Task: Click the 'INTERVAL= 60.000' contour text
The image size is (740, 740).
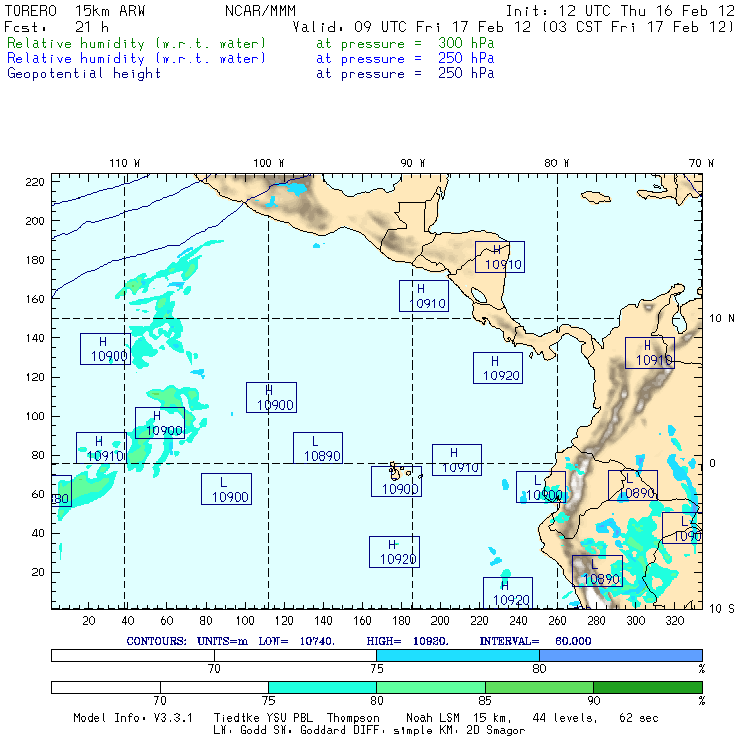Action: click(535, 641)
